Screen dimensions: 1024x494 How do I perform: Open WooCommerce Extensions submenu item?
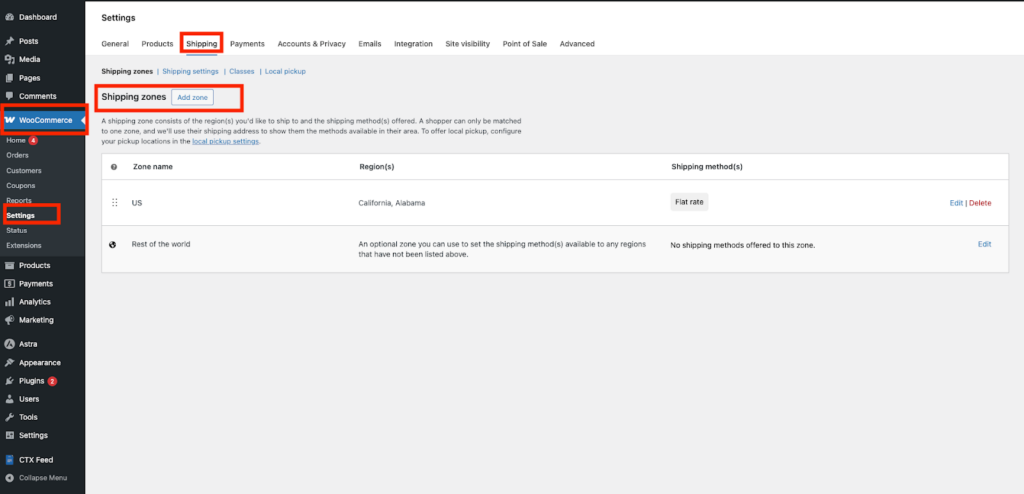click(x=24, y=246)
